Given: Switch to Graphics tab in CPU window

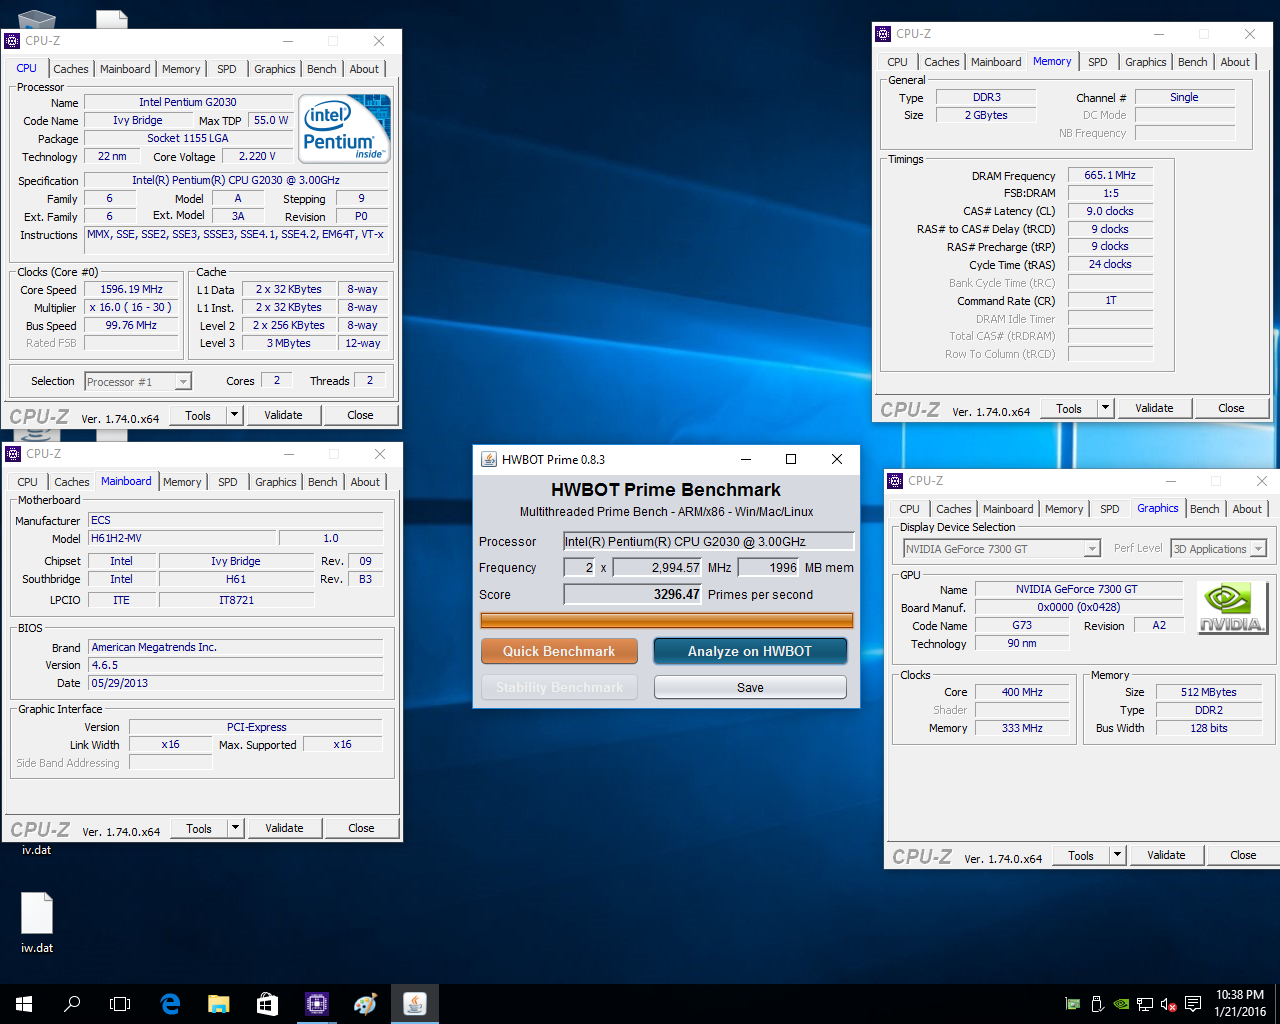Looking at the screenshot, I should click(275, 69).
